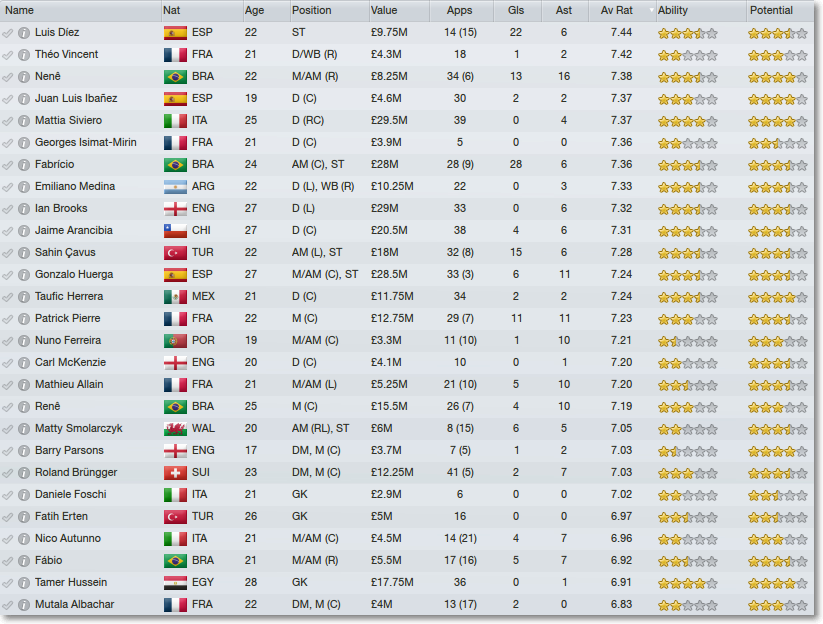Open info icon for Luis Díez
823x624 pixels.
tap(24, 33)
